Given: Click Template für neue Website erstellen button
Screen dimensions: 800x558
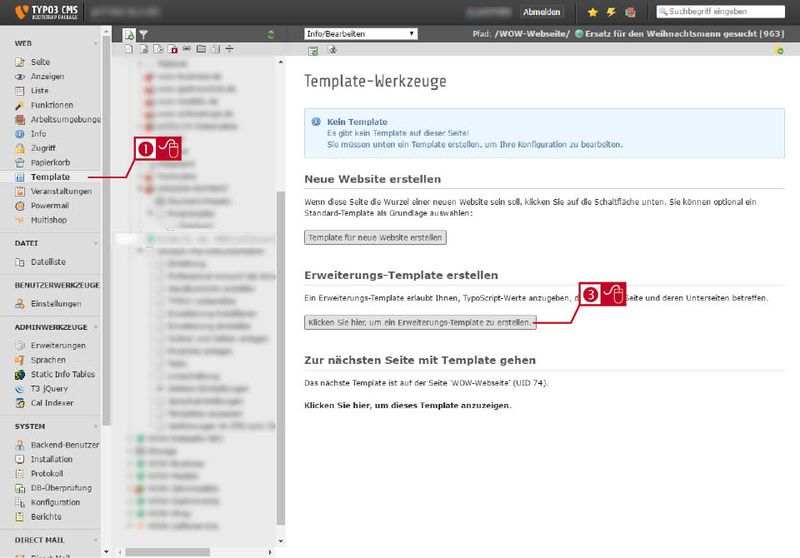Looking at the screenshot, I should [x=375, y=237].
